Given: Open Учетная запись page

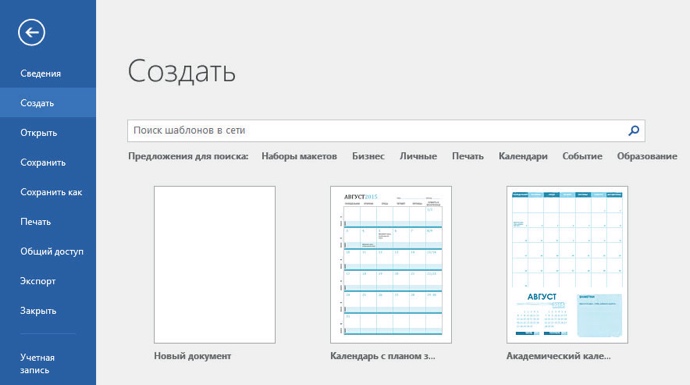Looking at the screenshot, I should (x=37, y=363).
